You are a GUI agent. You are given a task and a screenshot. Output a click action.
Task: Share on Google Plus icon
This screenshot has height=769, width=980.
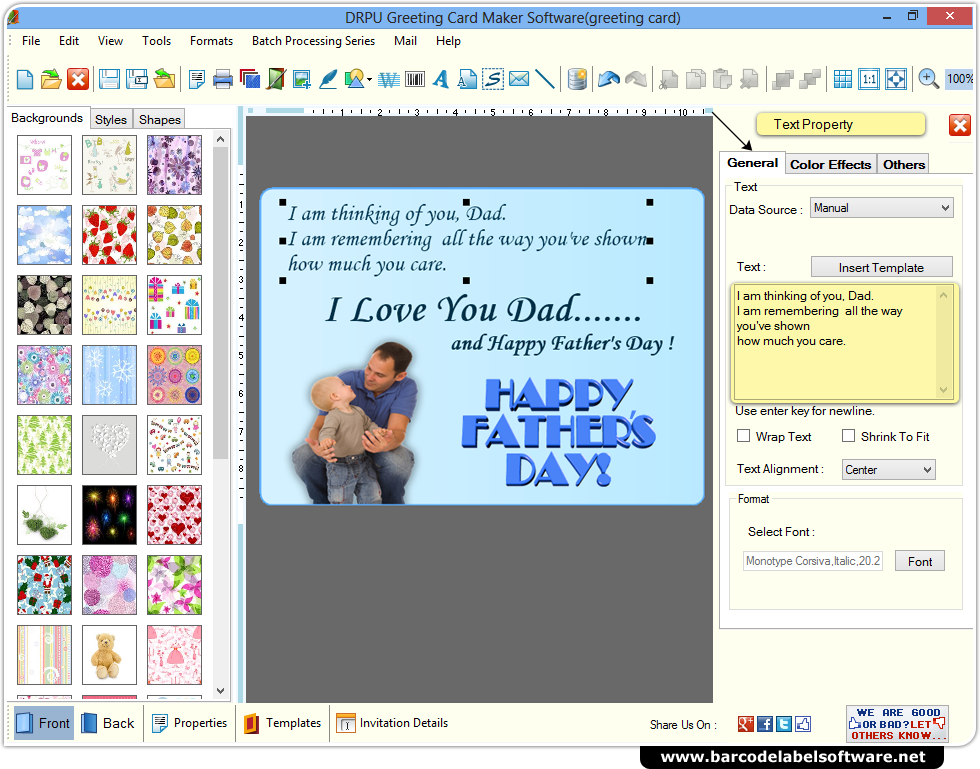[746, 724]
